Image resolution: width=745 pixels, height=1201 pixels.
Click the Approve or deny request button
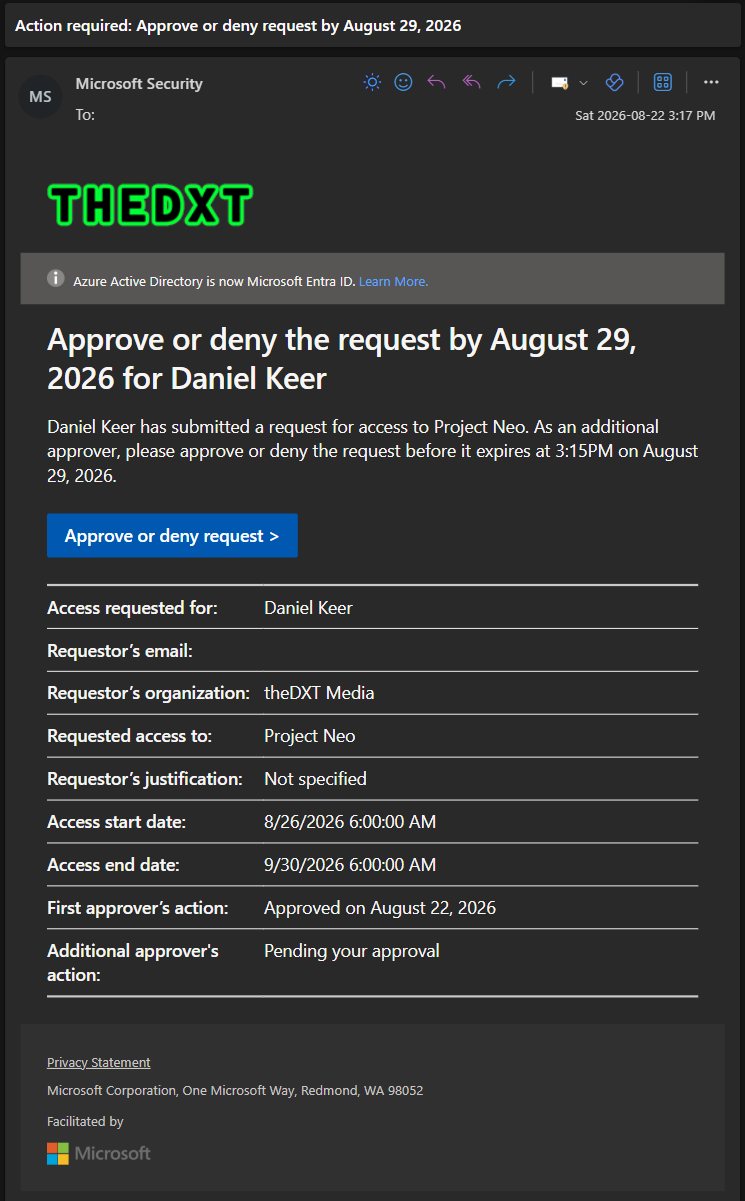tap(172, 536)
